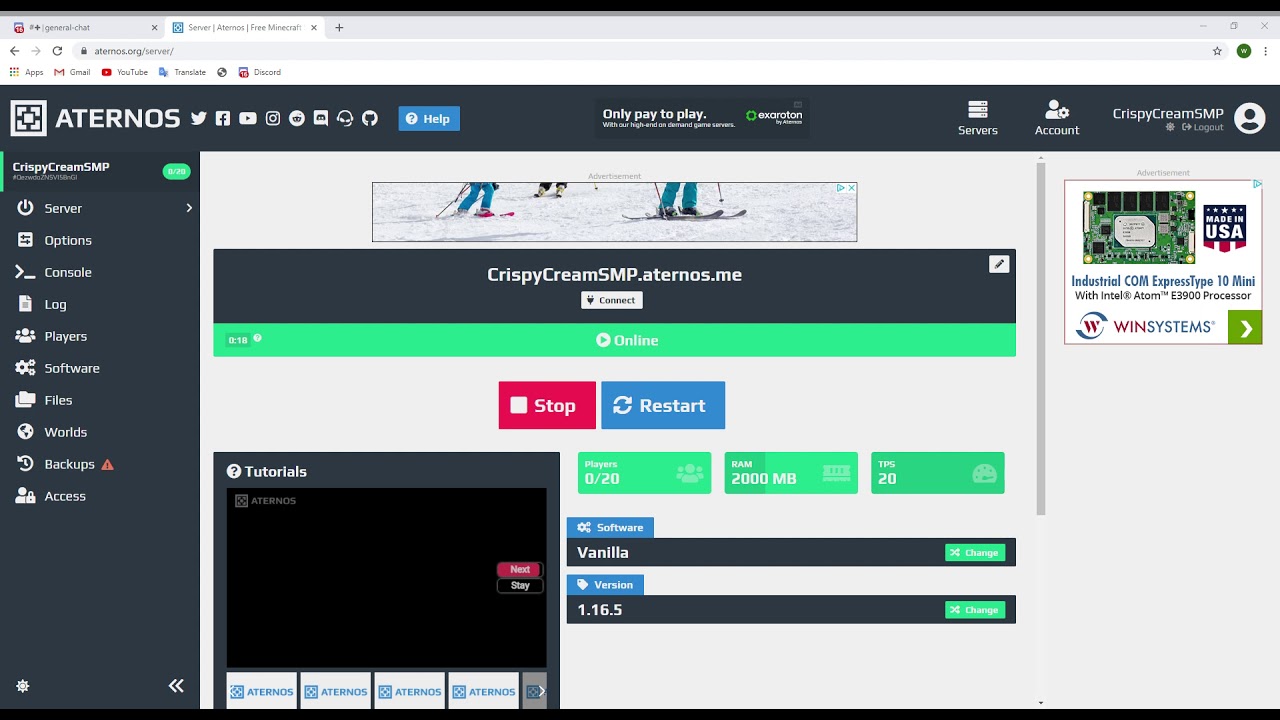Toggle the sidebar theme settings gear
This screenshot has width=1280, height=720.
point(23,686)
